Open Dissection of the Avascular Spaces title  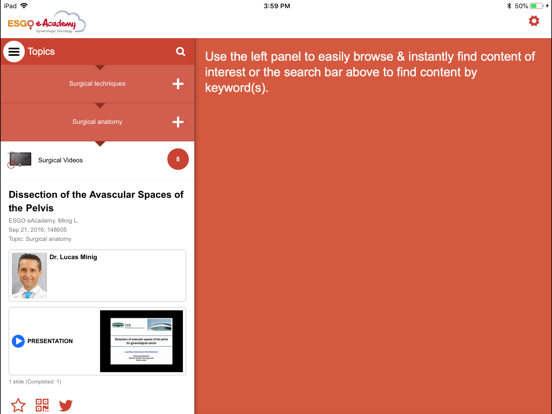point(96,201)
